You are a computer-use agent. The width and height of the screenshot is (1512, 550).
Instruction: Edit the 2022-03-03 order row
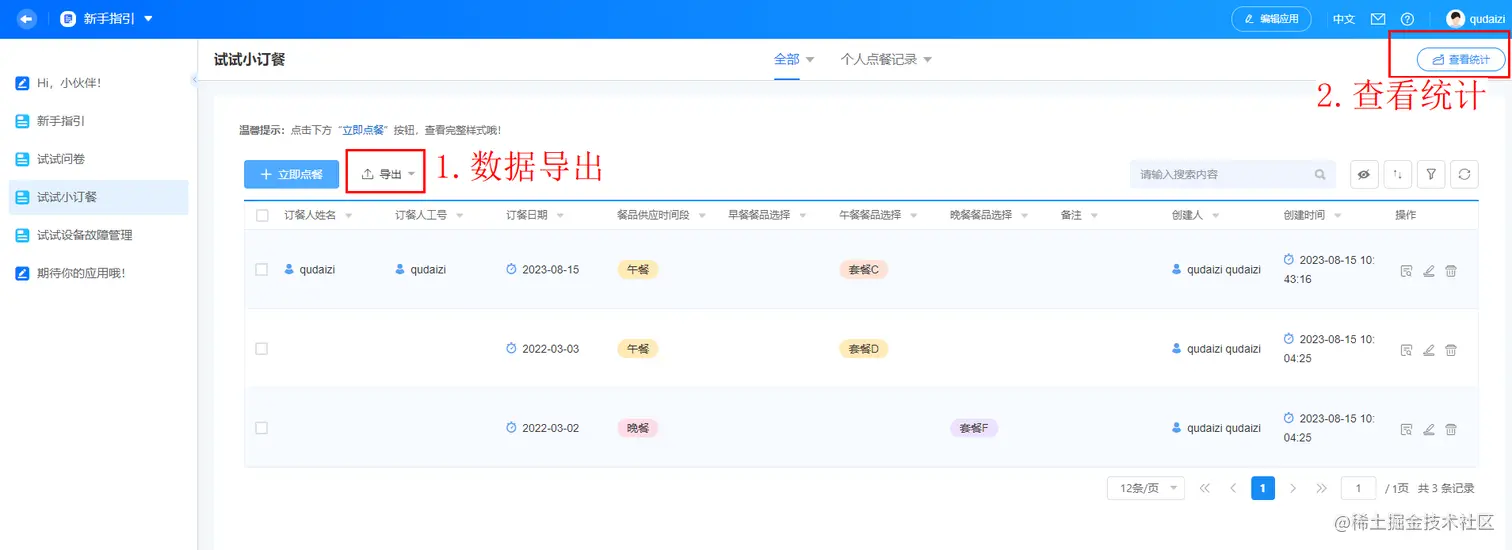pyautogui.click(x=1428, y=349)
